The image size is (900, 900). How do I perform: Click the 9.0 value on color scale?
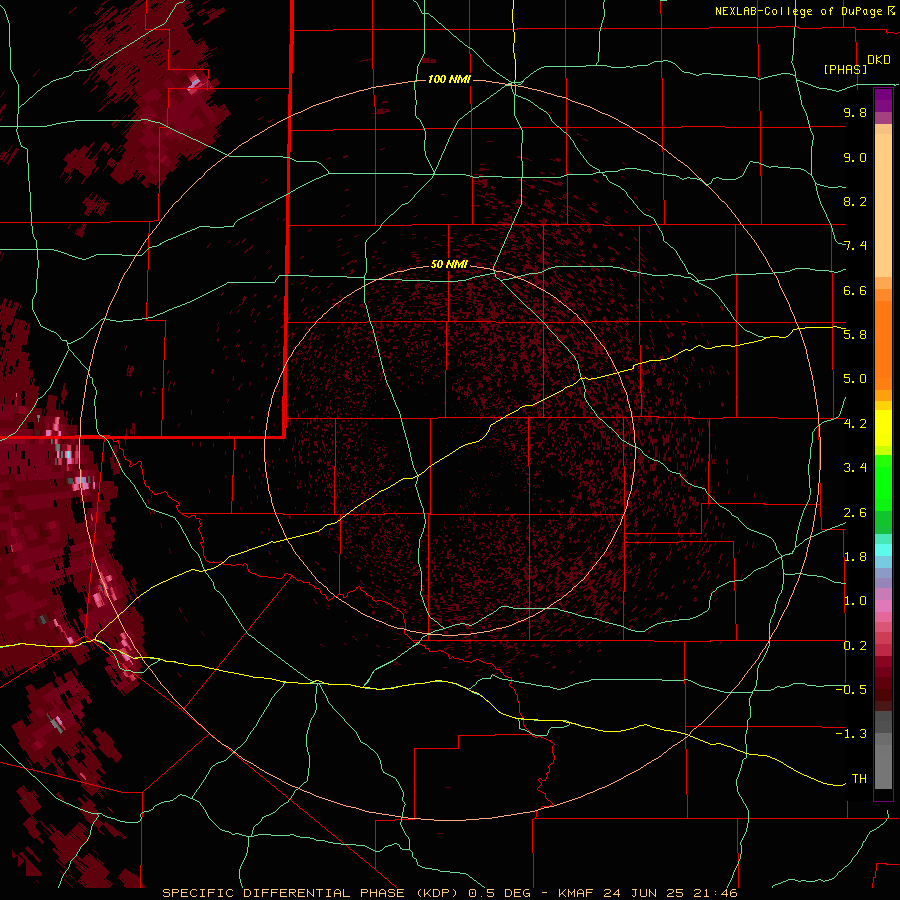coord(855,157)
